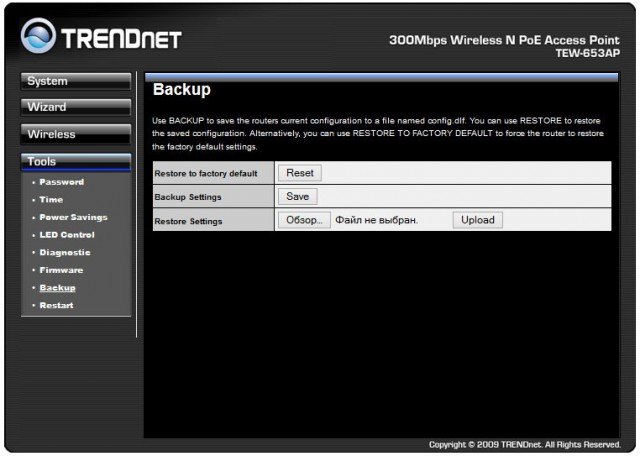Go to the Time settings page
Screen dimensions: 640x456
50,200
